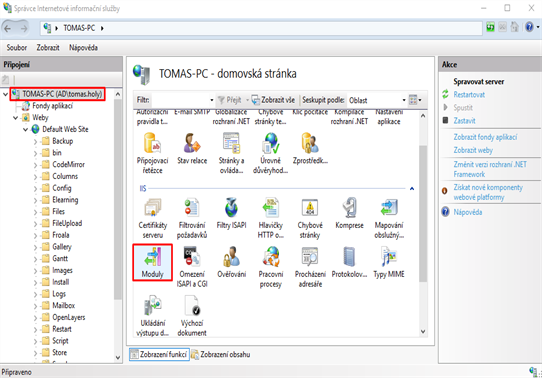Click Získat nové komponenty webové platformy link
Image resolution: width=542 pixels, height=378 pixels.
[488, 192]
